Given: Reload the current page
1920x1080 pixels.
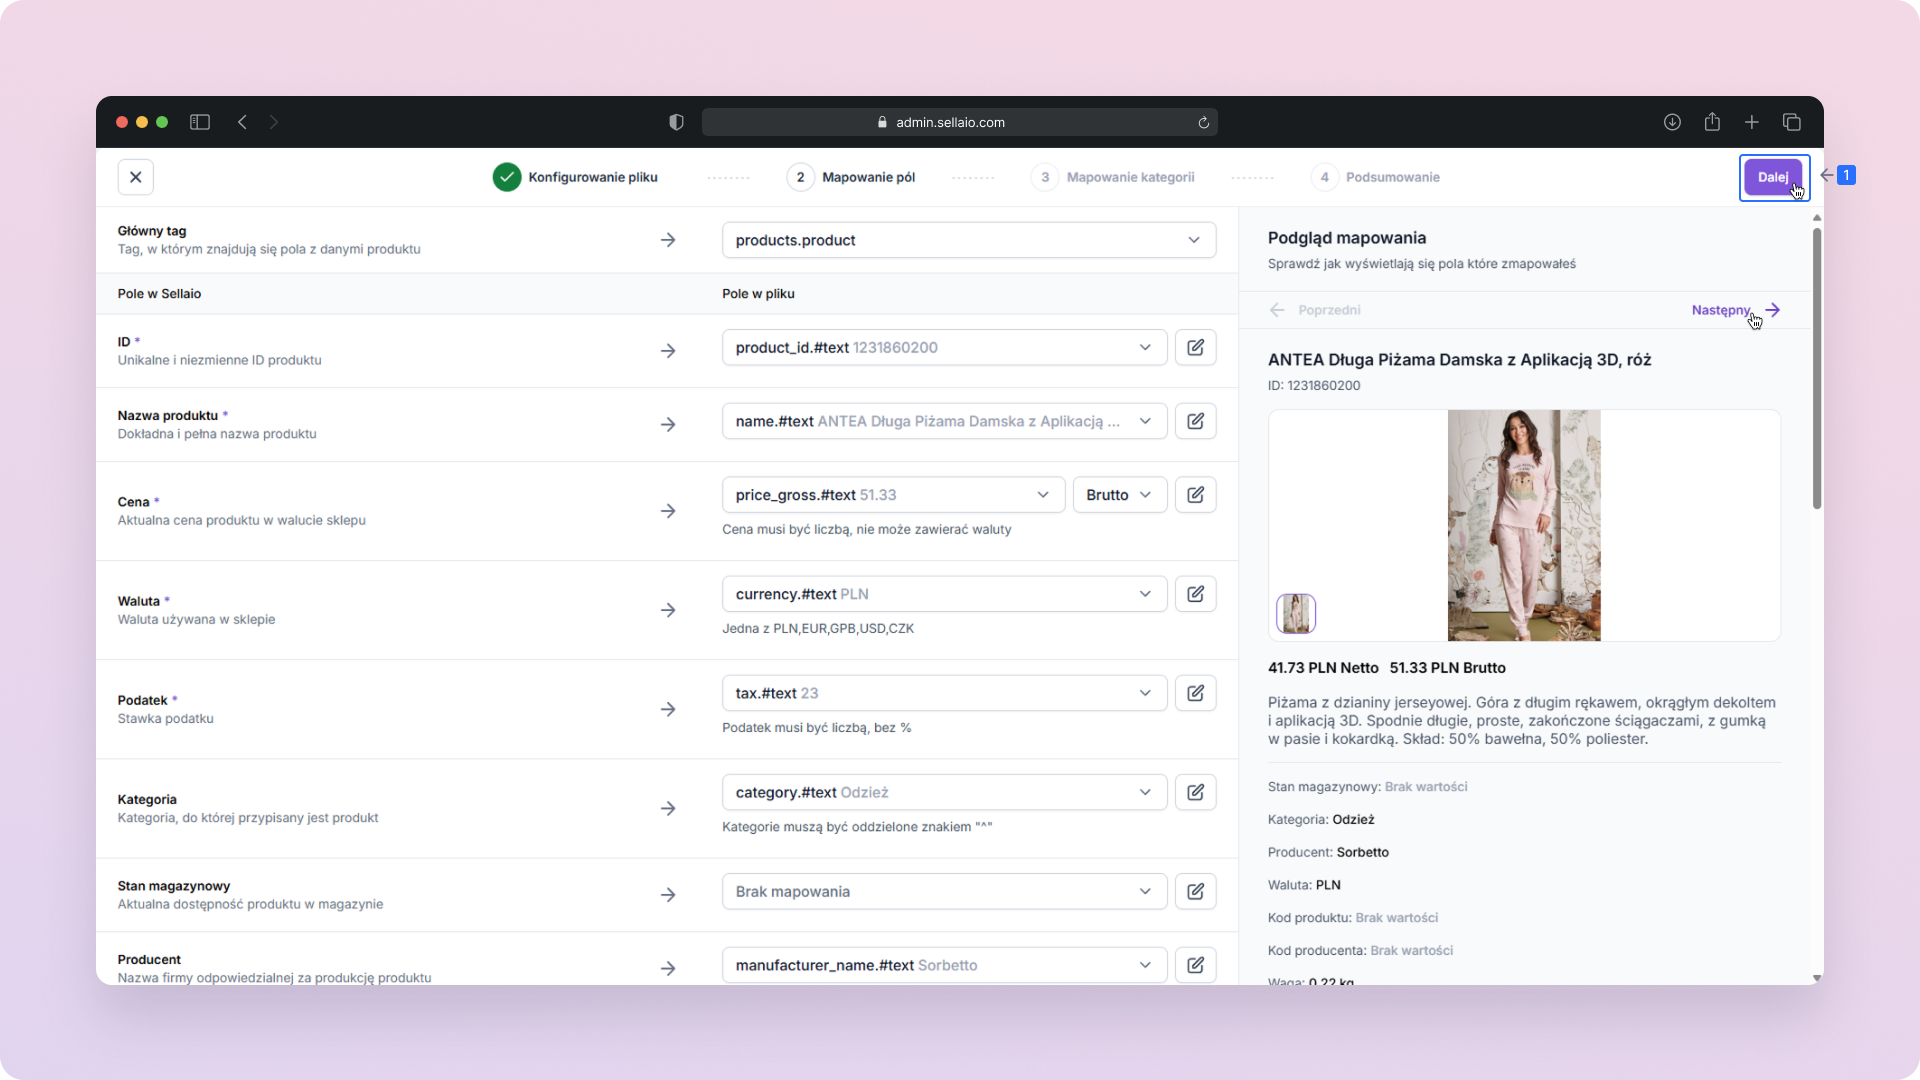Looking at the screenshot, I should [1204, 122].
